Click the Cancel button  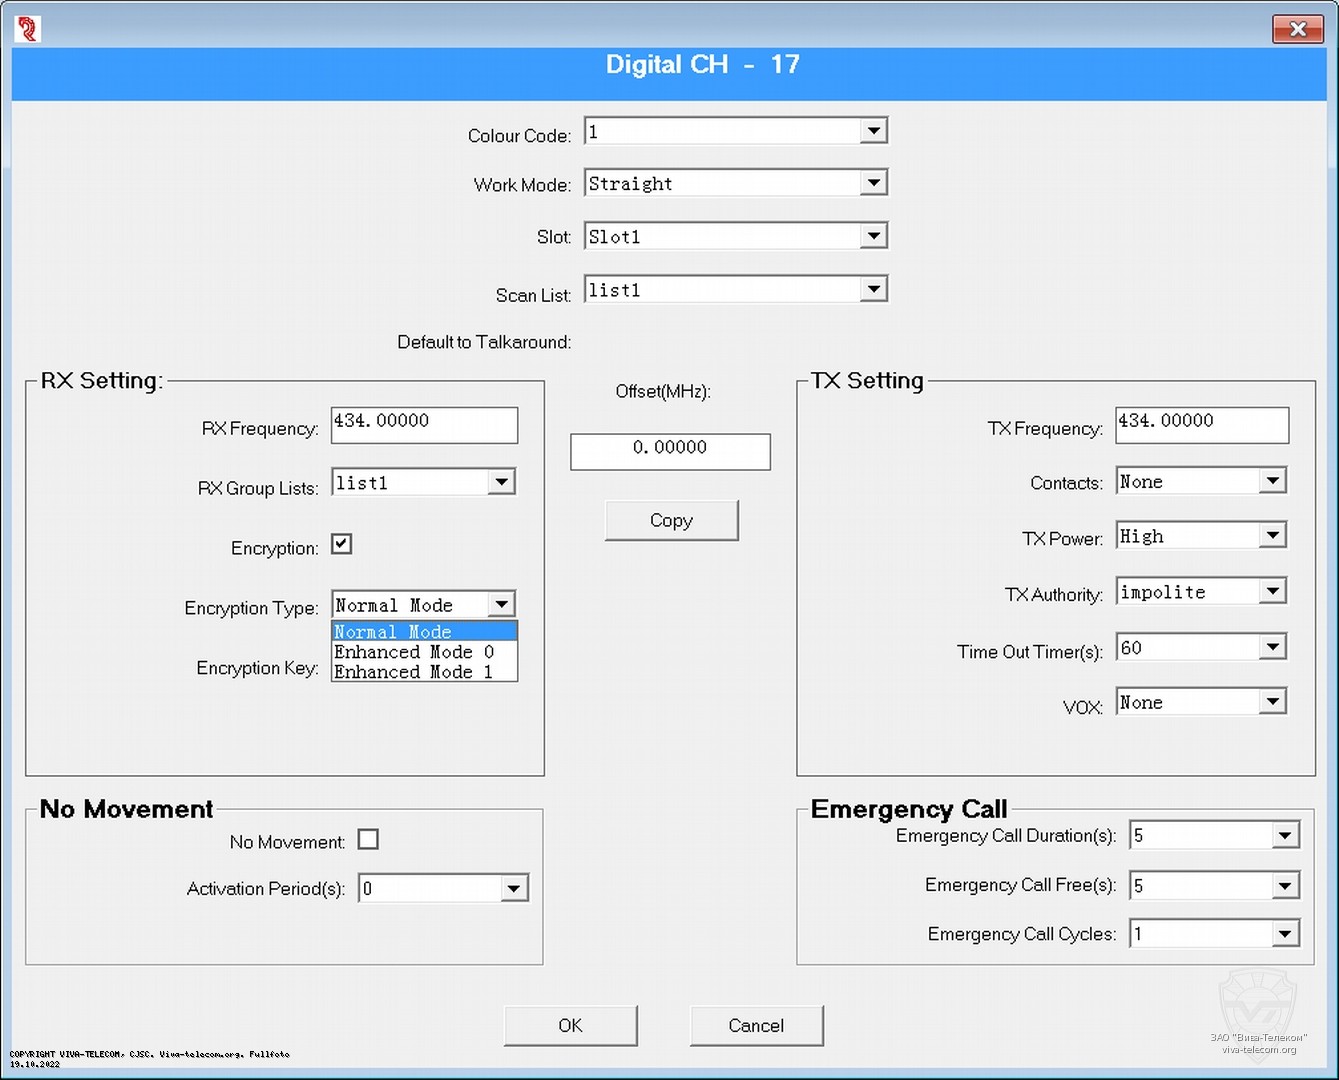tap(756, 1025)
